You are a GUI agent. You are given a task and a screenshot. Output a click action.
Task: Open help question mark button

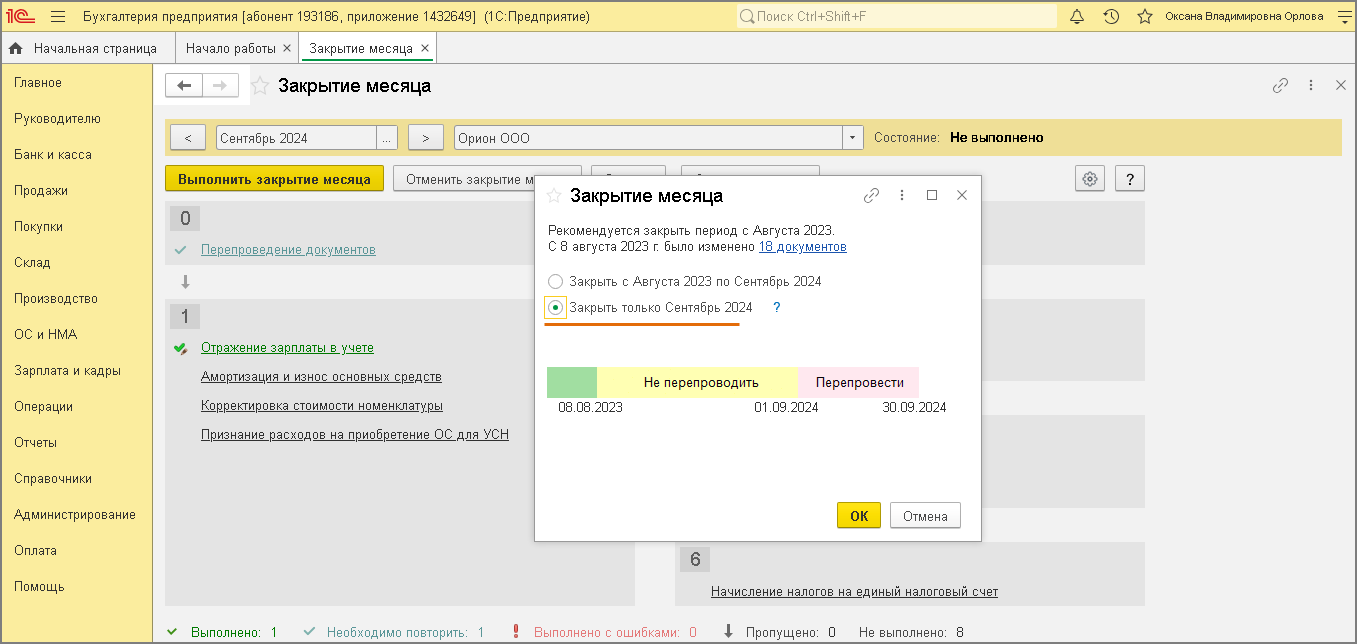coord(1130,179)
